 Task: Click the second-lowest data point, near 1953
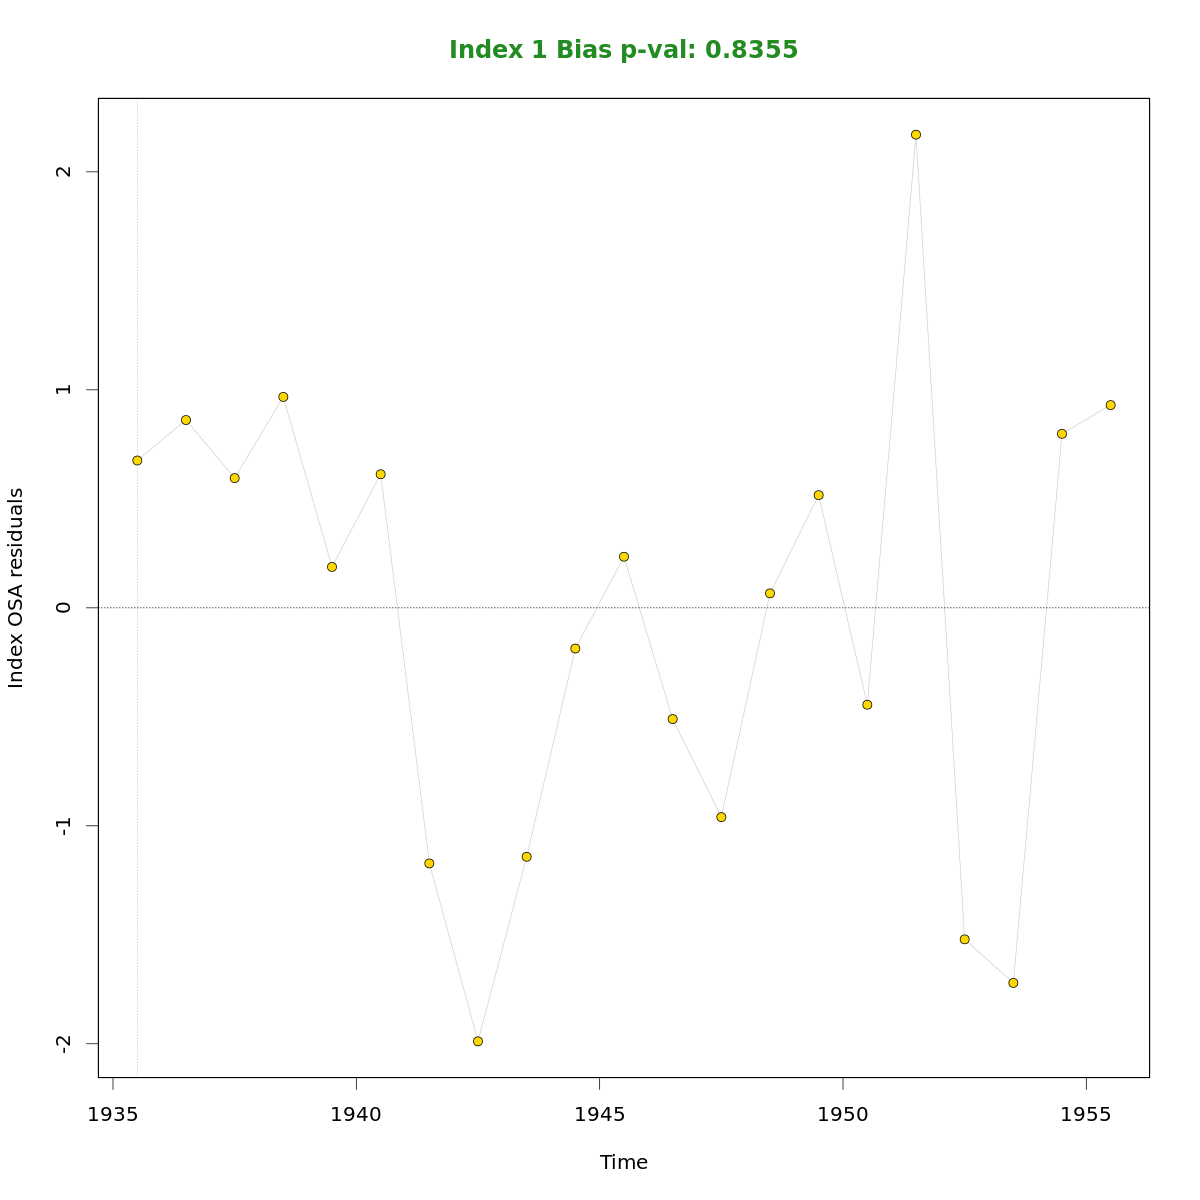tap(1013, 982)
